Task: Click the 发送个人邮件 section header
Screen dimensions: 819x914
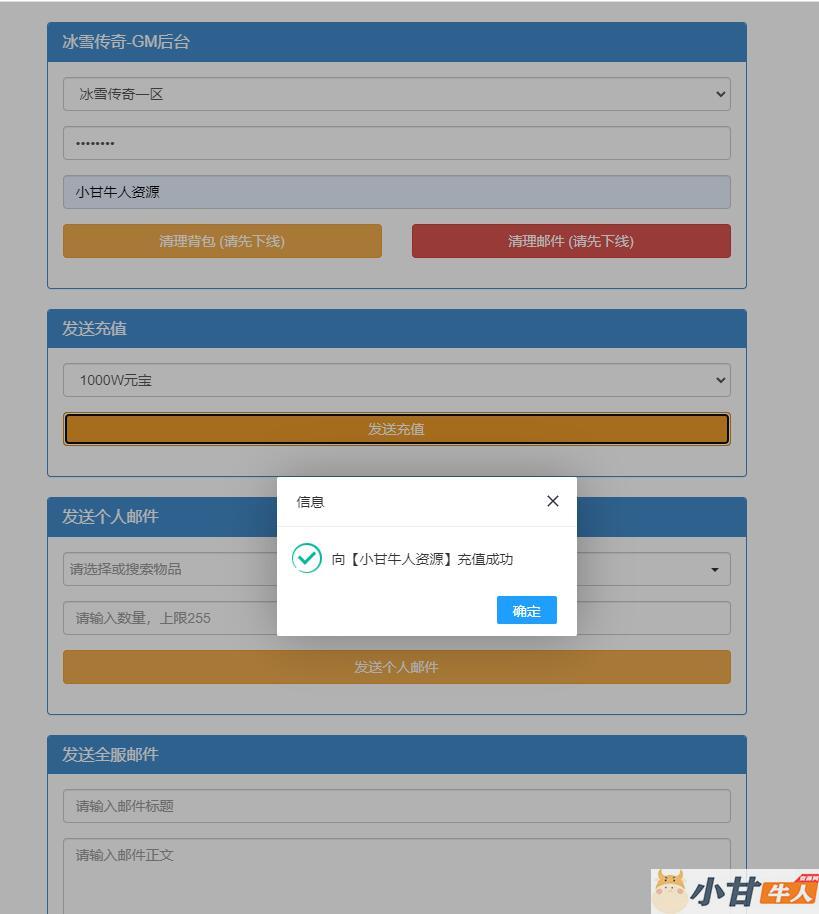Action: (x=160, y=517)
